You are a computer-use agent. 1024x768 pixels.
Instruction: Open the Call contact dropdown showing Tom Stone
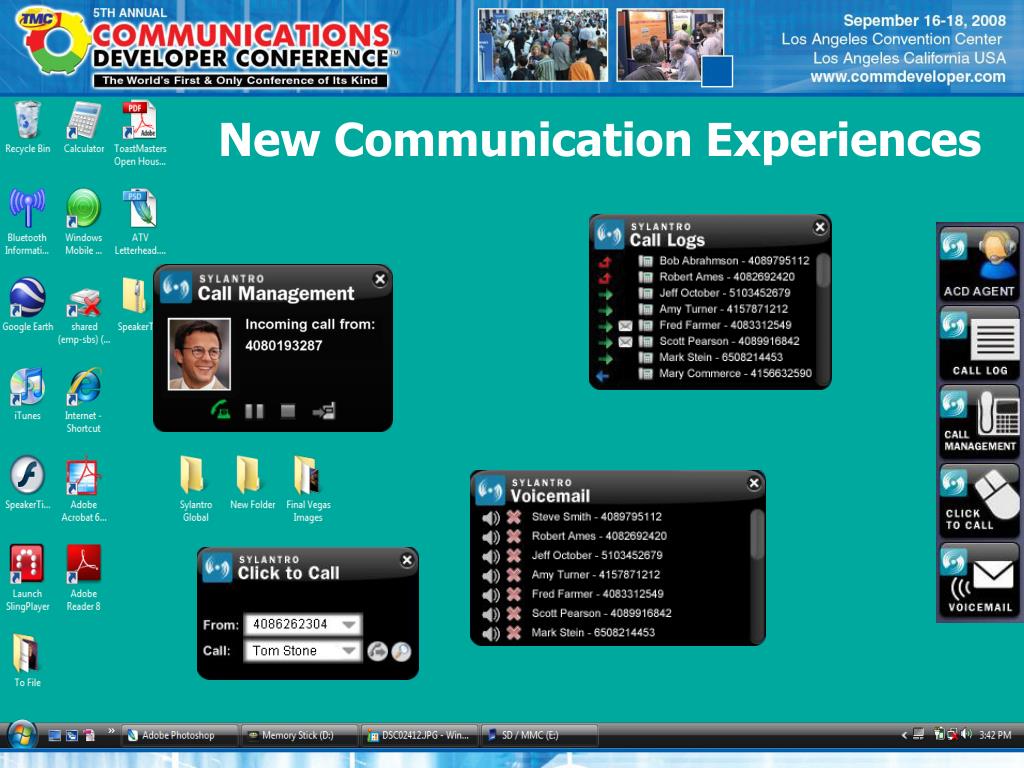[x=349, y=650]
